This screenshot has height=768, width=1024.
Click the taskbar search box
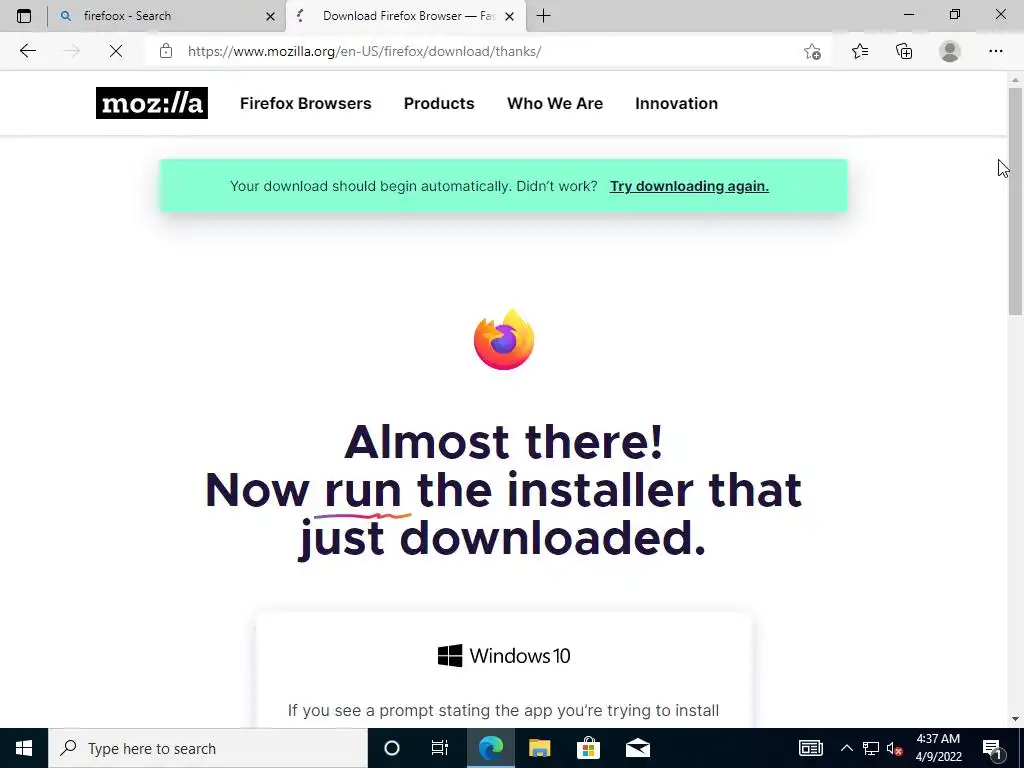point(208,748)
